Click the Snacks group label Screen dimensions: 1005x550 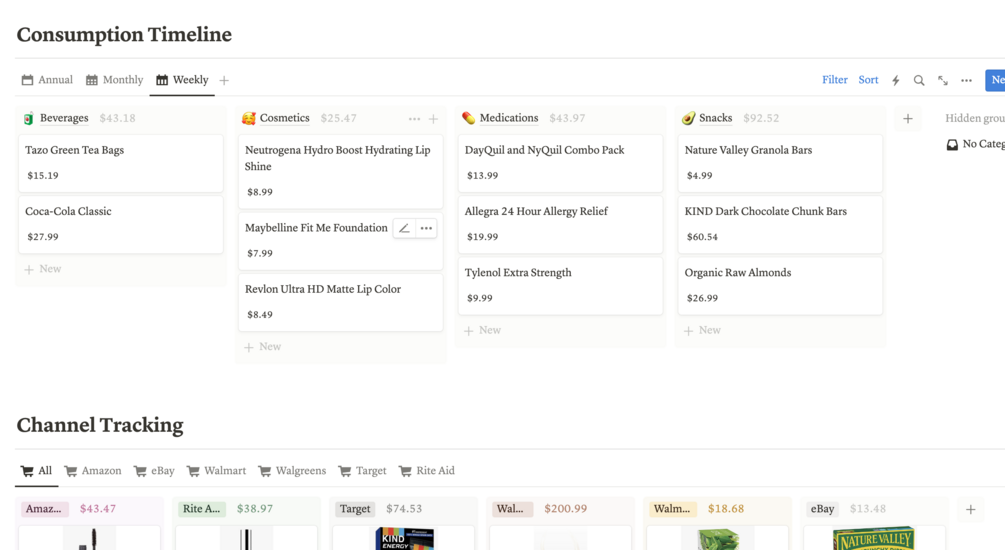(x=715, y=118)
